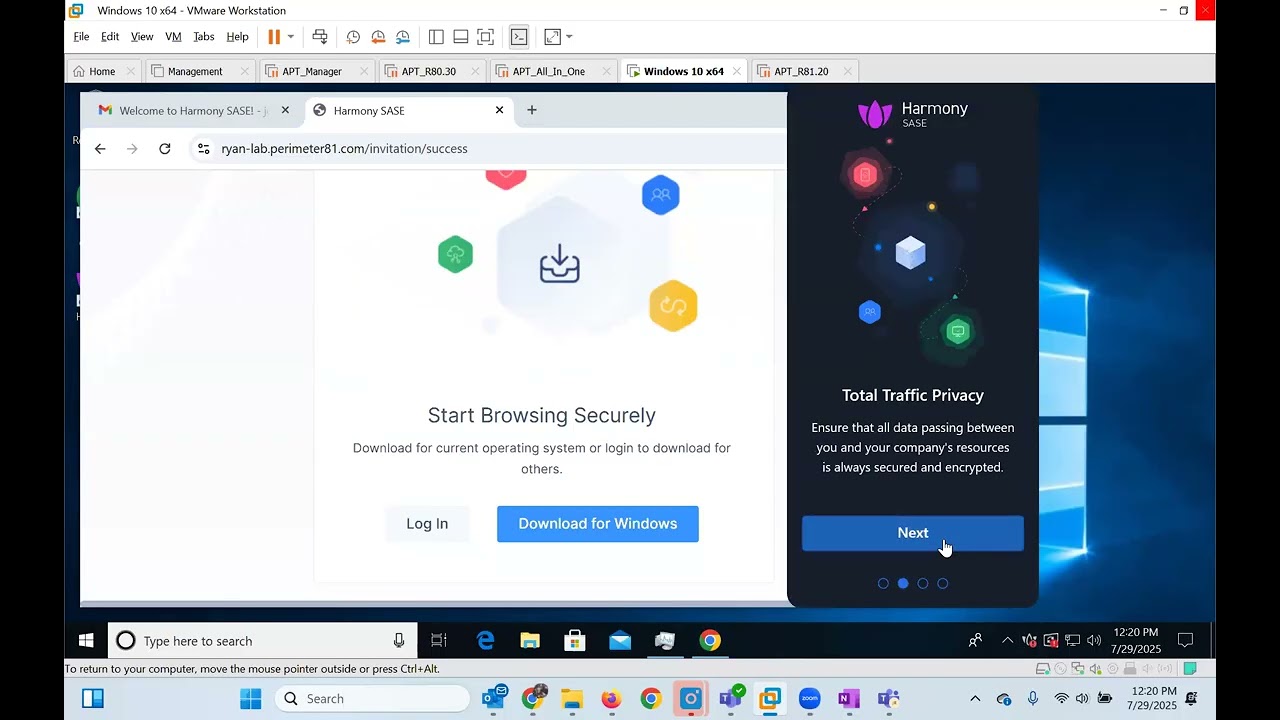Go back in the Chrome browser
The width and height of the screenshot is (1280, 720).
point(100,149)
